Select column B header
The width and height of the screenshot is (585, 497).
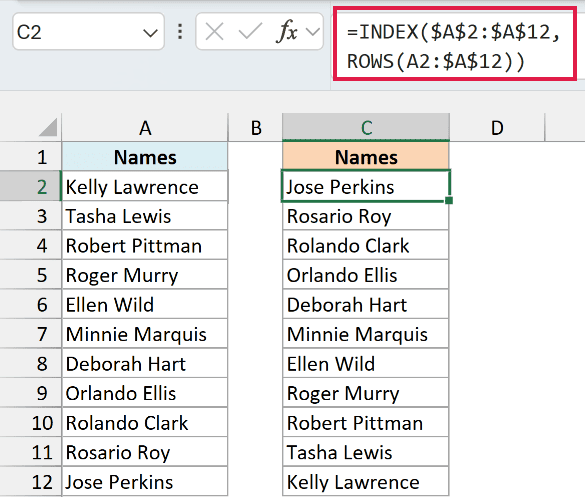tap(256, 128)
